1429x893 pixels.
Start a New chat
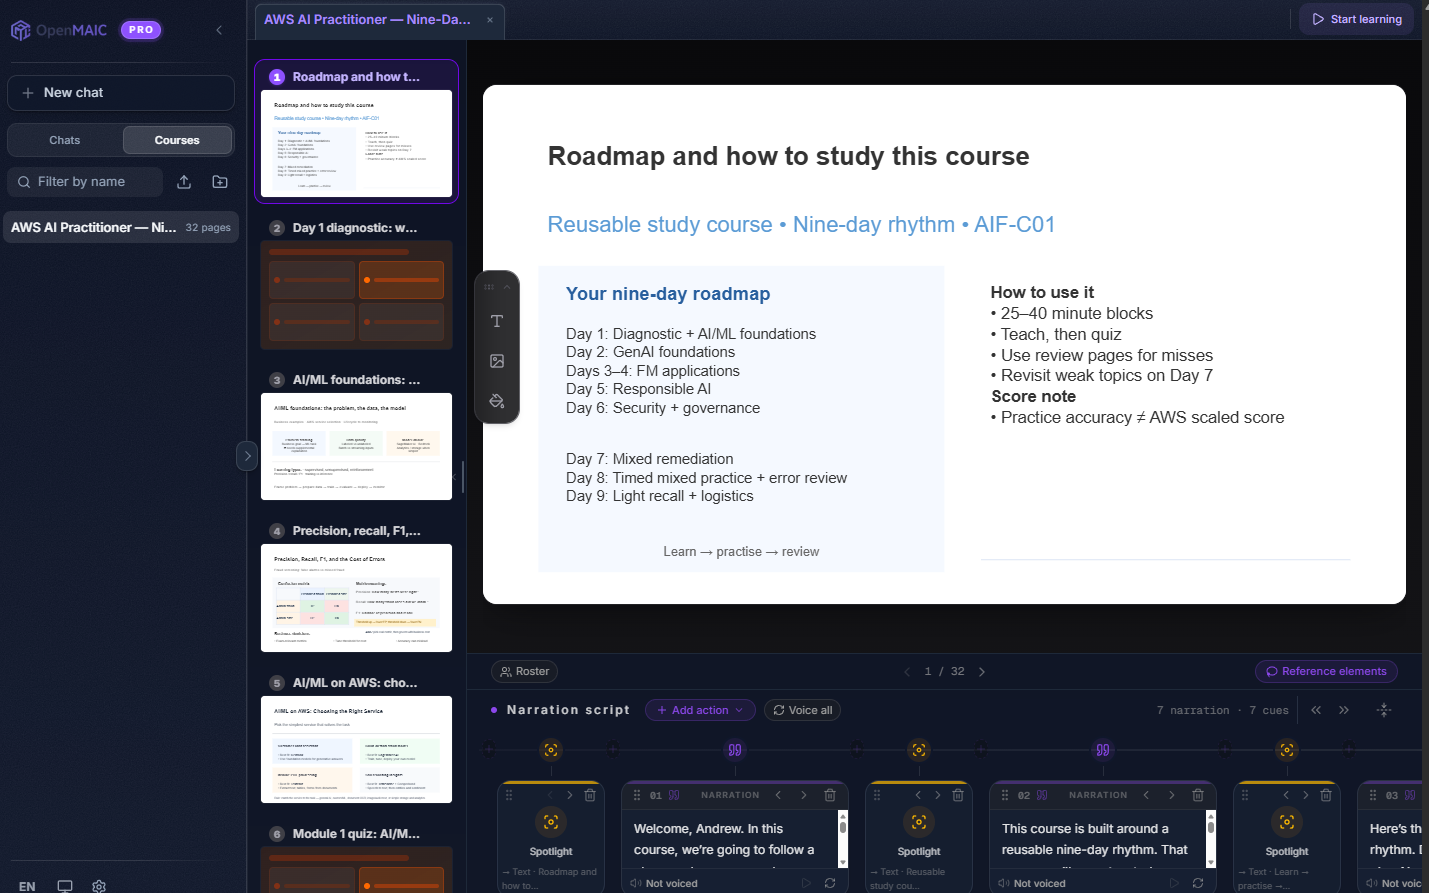tap(121, 93)
